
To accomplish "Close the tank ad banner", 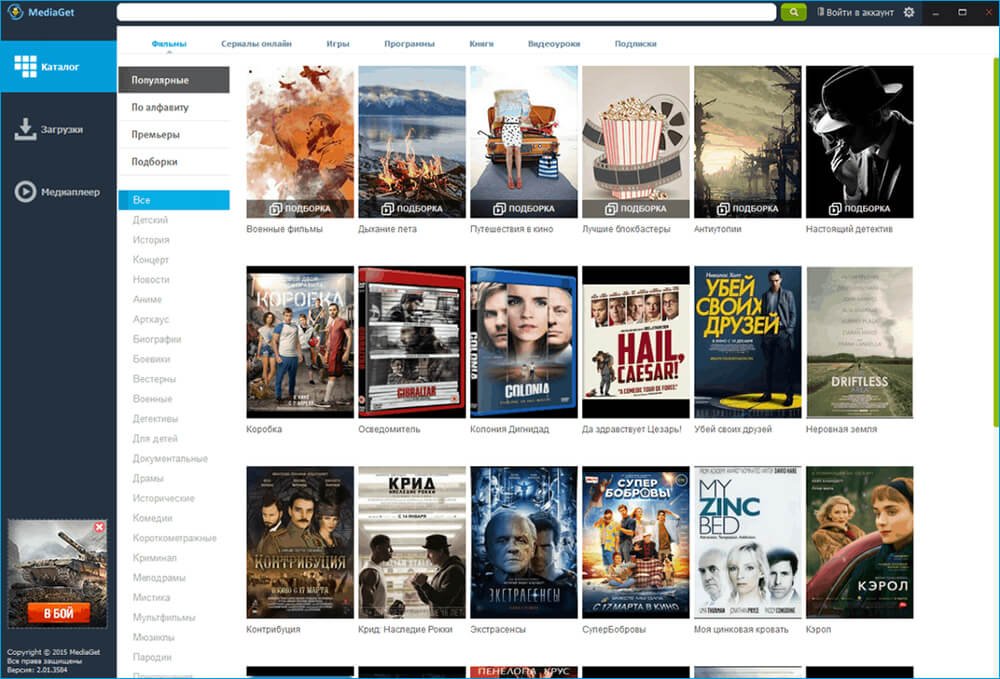I will (99, 526).
